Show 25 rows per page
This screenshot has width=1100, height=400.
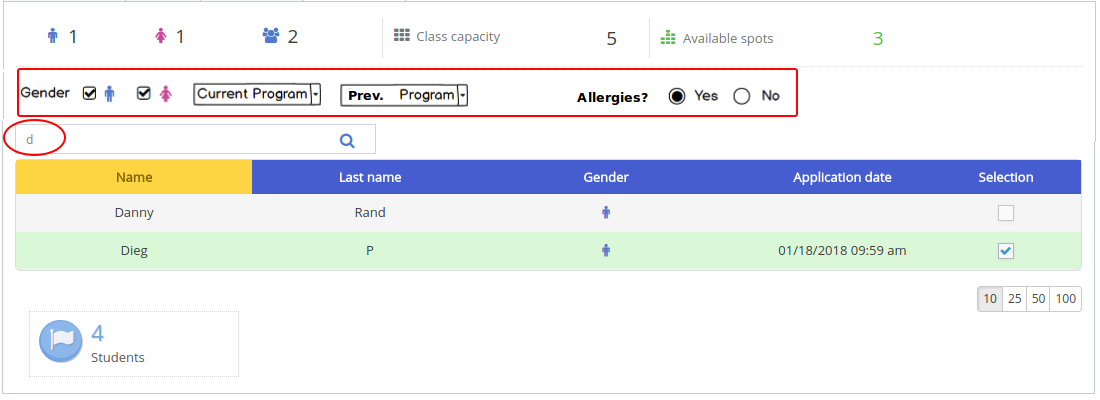[x=1014, y=298]
